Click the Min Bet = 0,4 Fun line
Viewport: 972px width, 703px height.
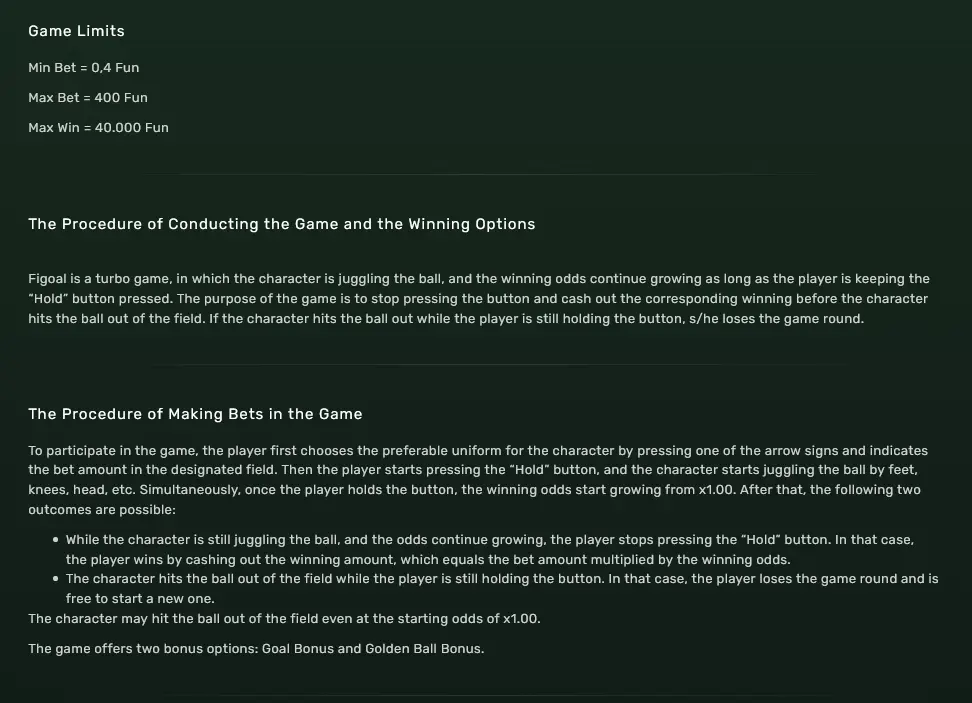point(84,68)
